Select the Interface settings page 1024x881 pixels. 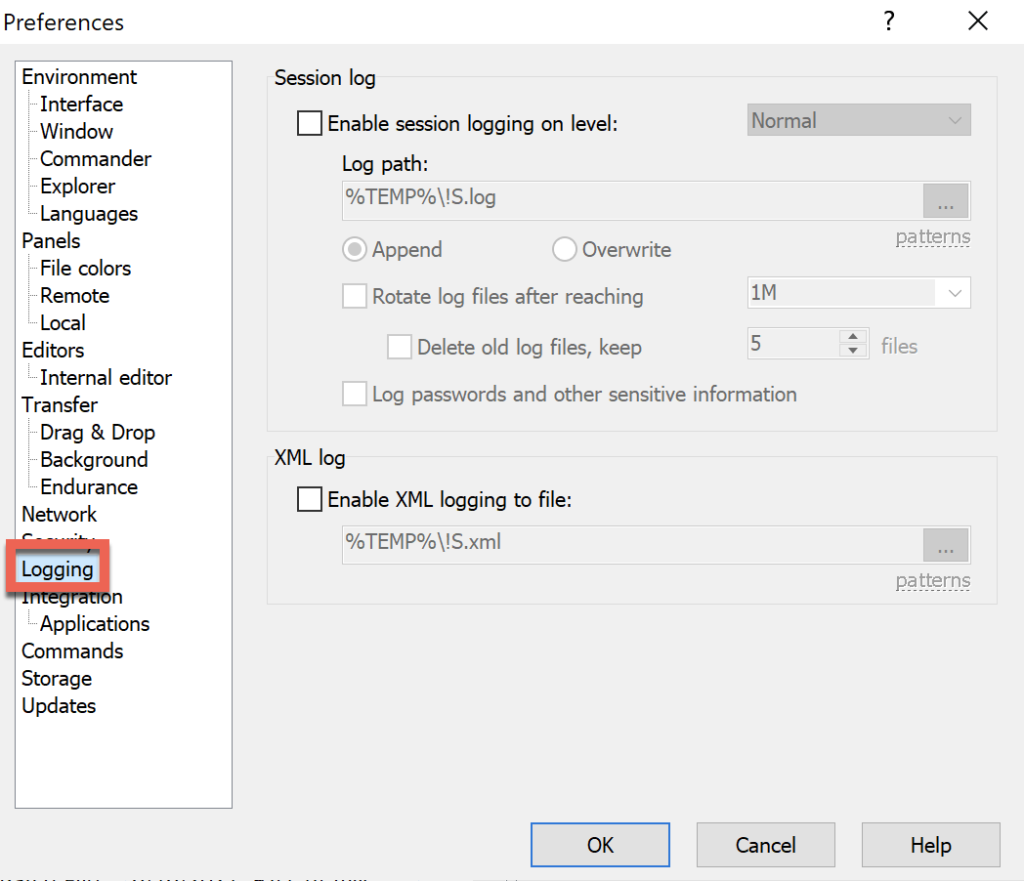(x=81, y=104)
